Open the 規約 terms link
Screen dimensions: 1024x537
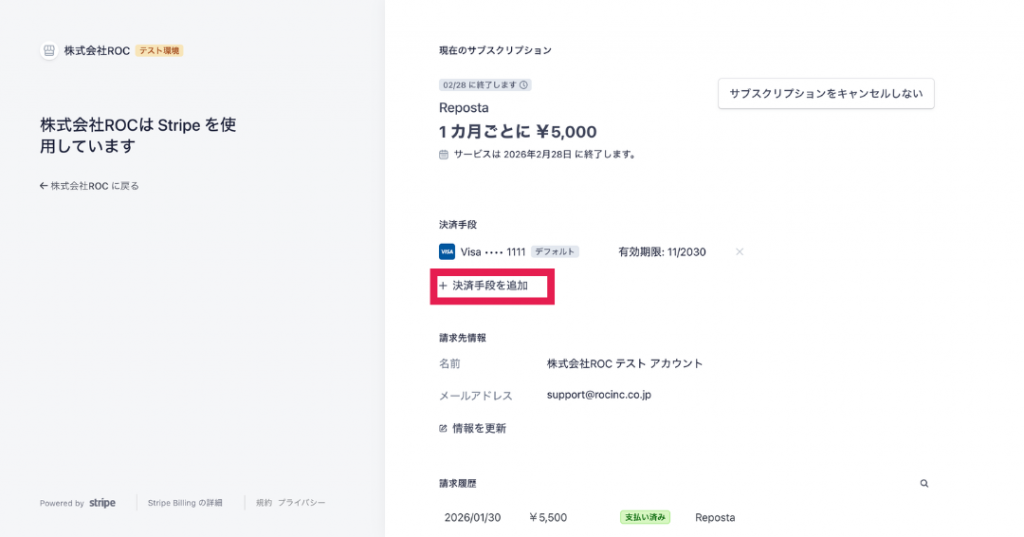point(263,503)
